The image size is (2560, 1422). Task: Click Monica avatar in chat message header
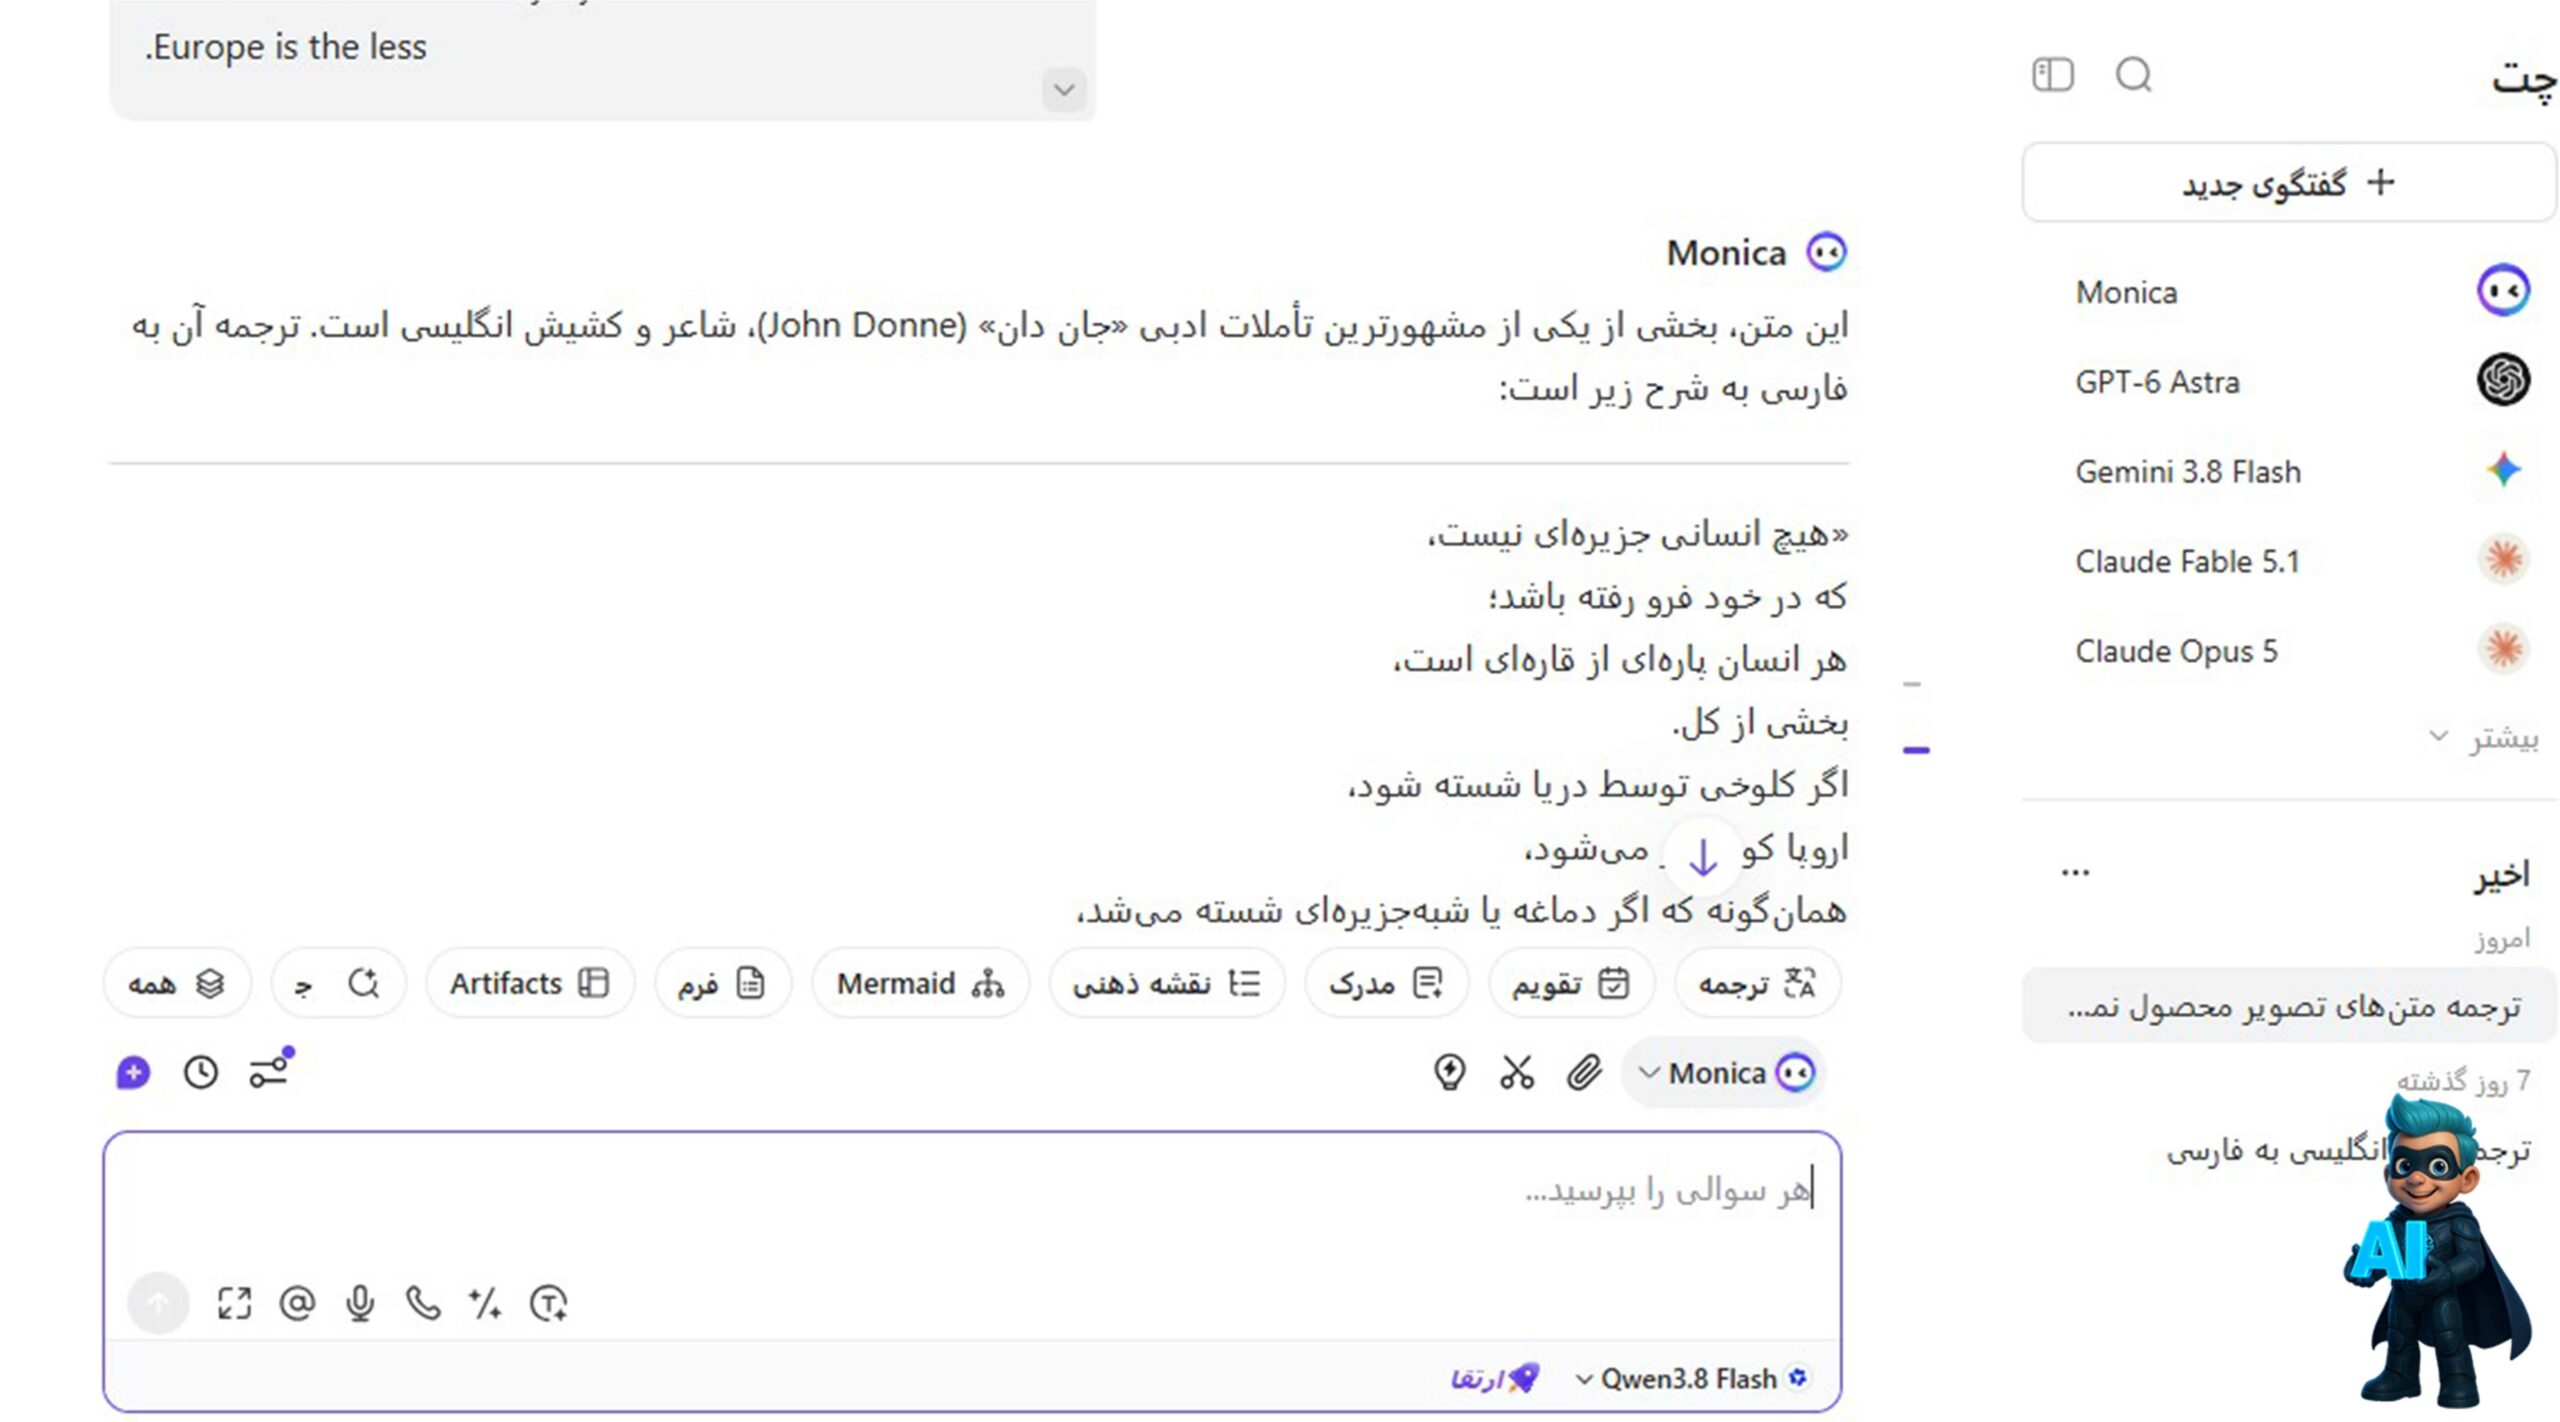tap(1826, 252)
